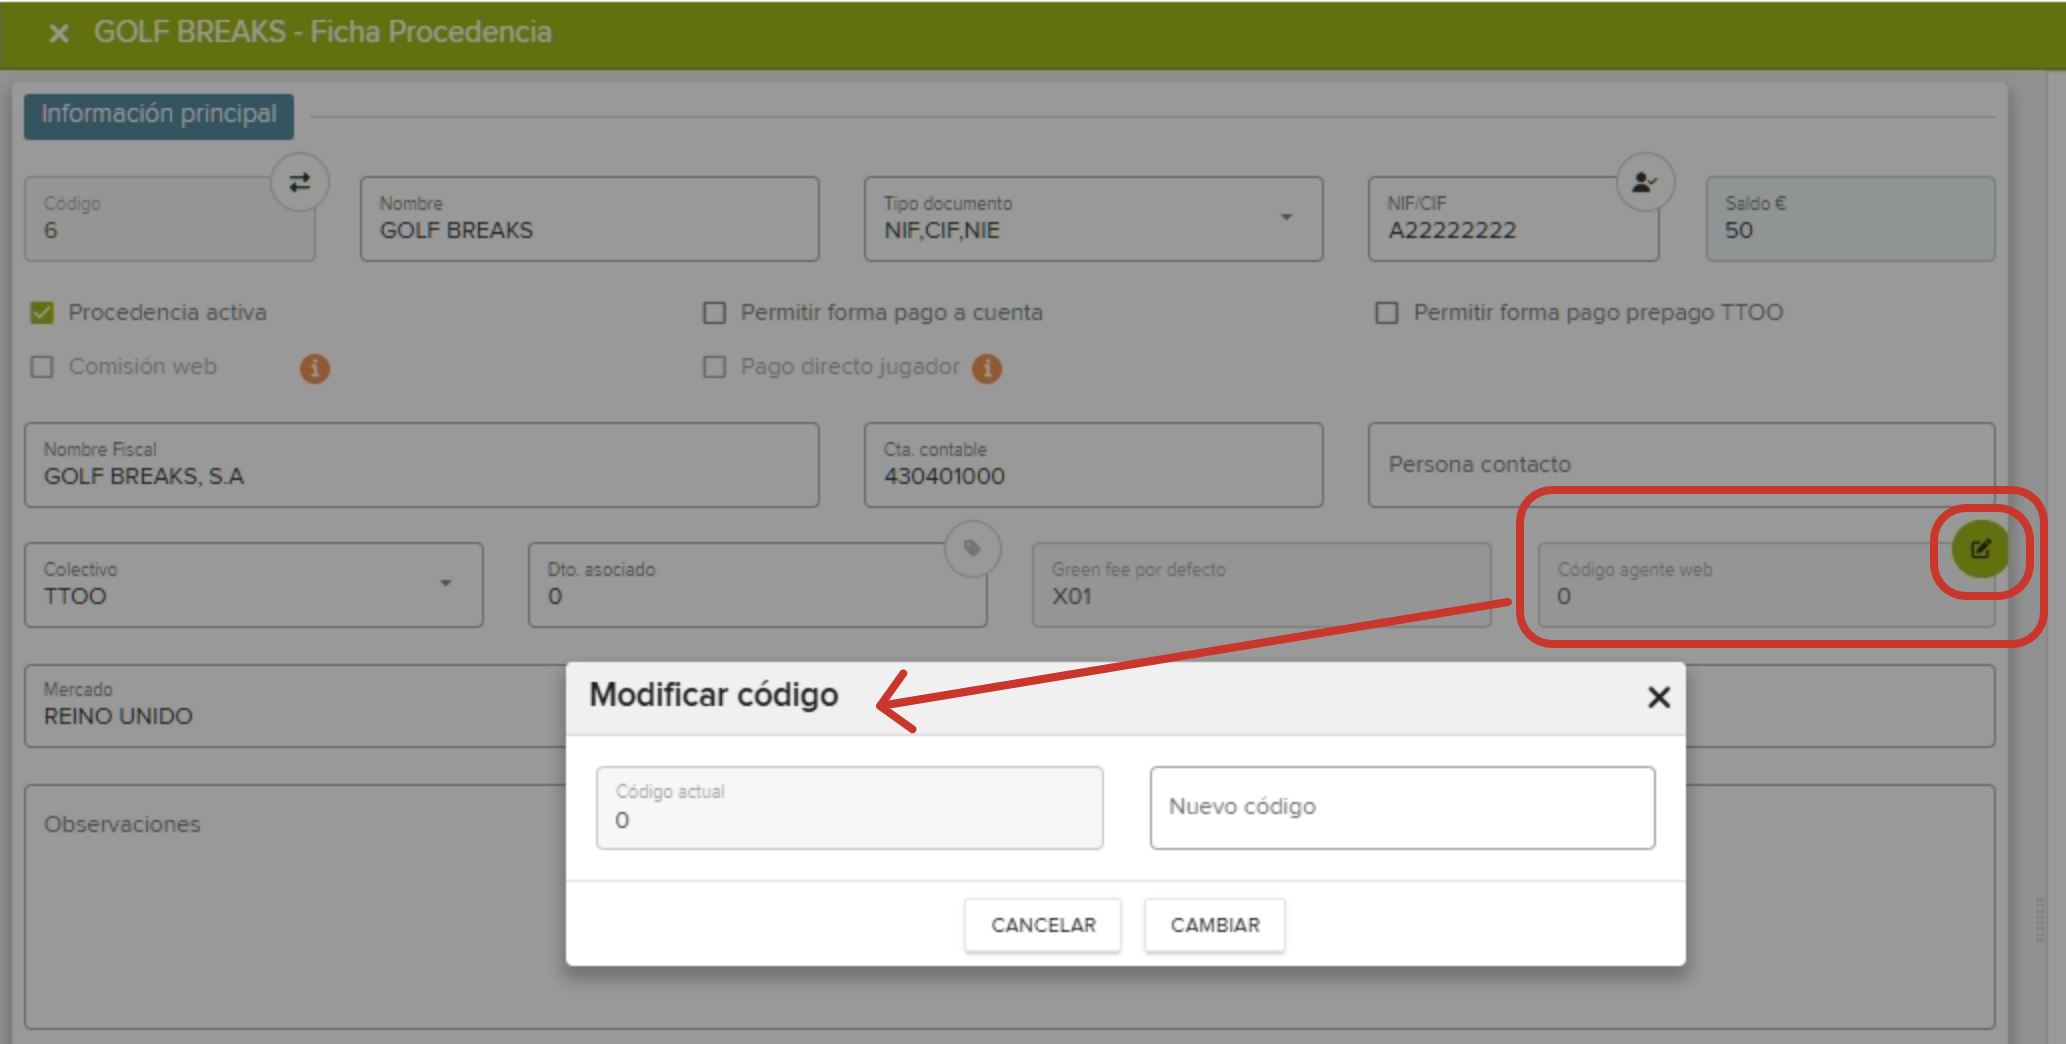Click the green edit icon for Código agente web

(x=1980, y=549)
